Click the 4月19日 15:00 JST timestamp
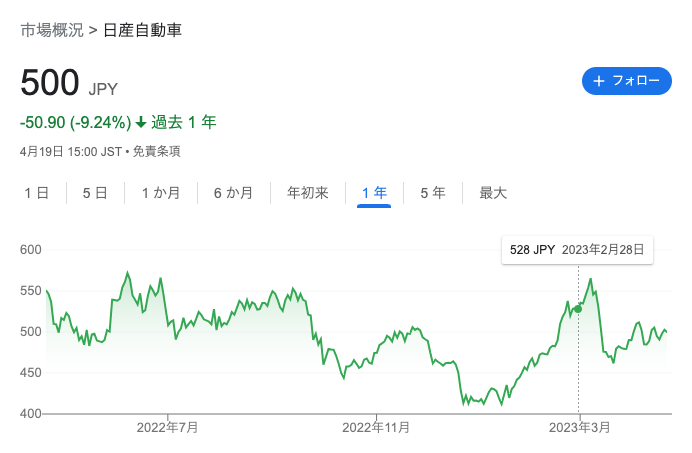692x453 pixels. pos(71,151)
